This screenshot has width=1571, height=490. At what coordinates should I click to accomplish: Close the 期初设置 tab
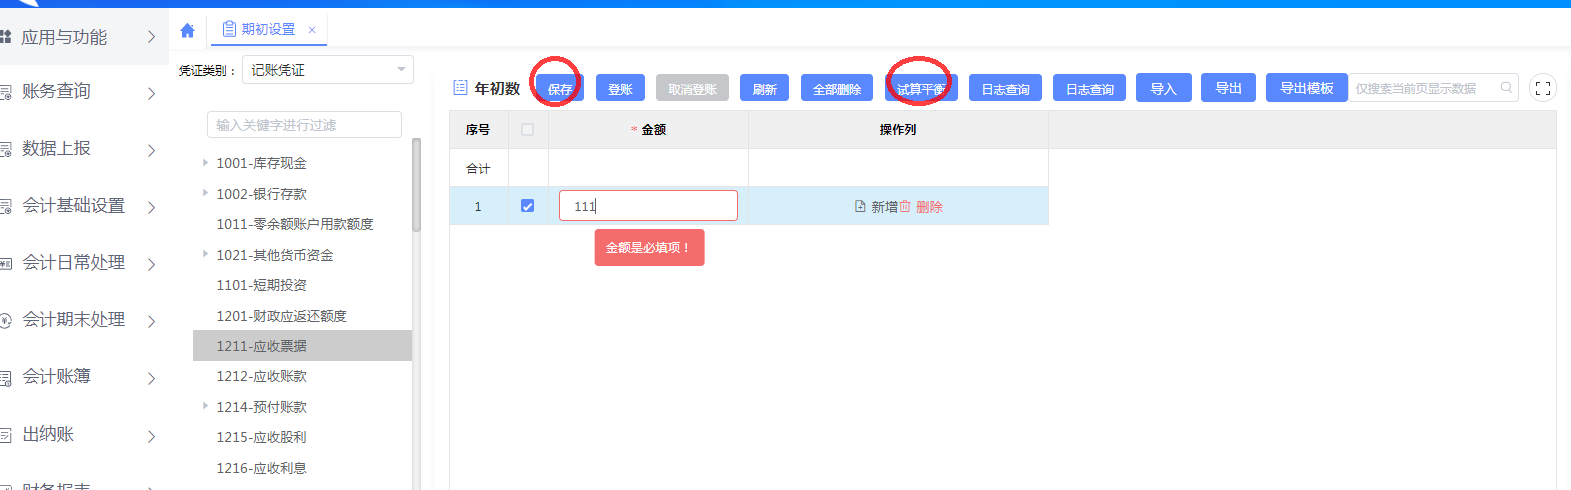[312, 30]
